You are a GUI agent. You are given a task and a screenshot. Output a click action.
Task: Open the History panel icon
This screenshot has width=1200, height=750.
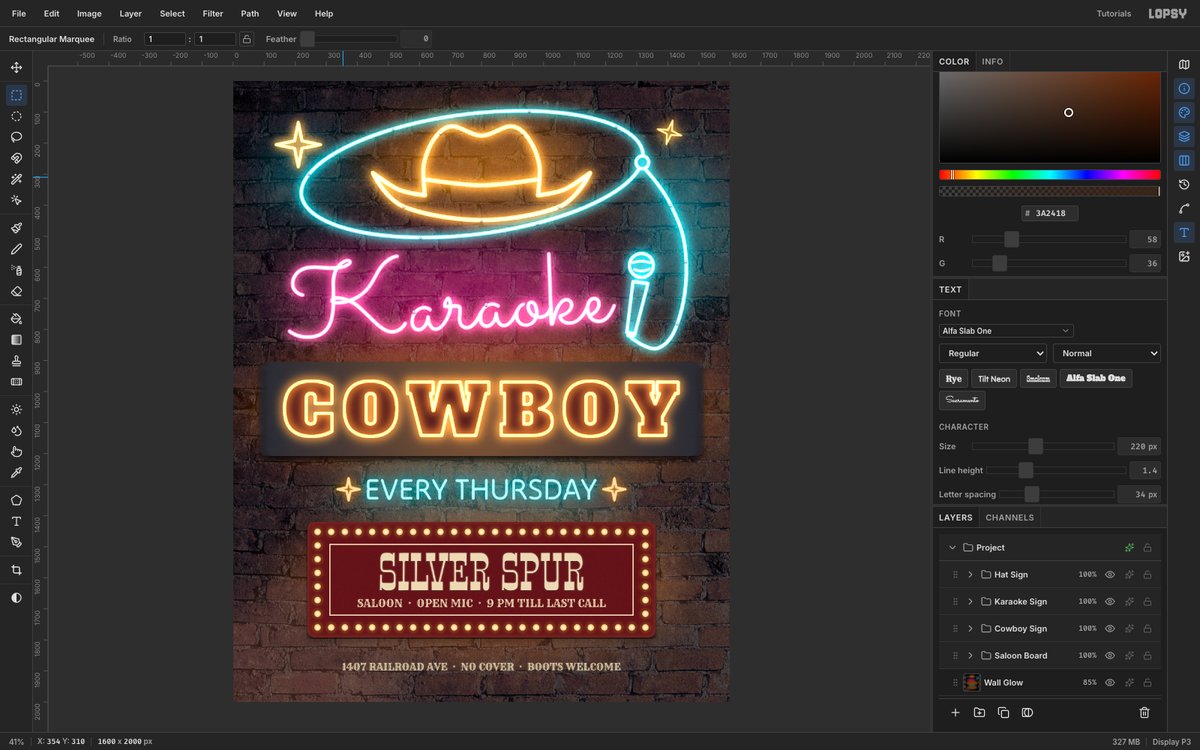(1184, 184)
